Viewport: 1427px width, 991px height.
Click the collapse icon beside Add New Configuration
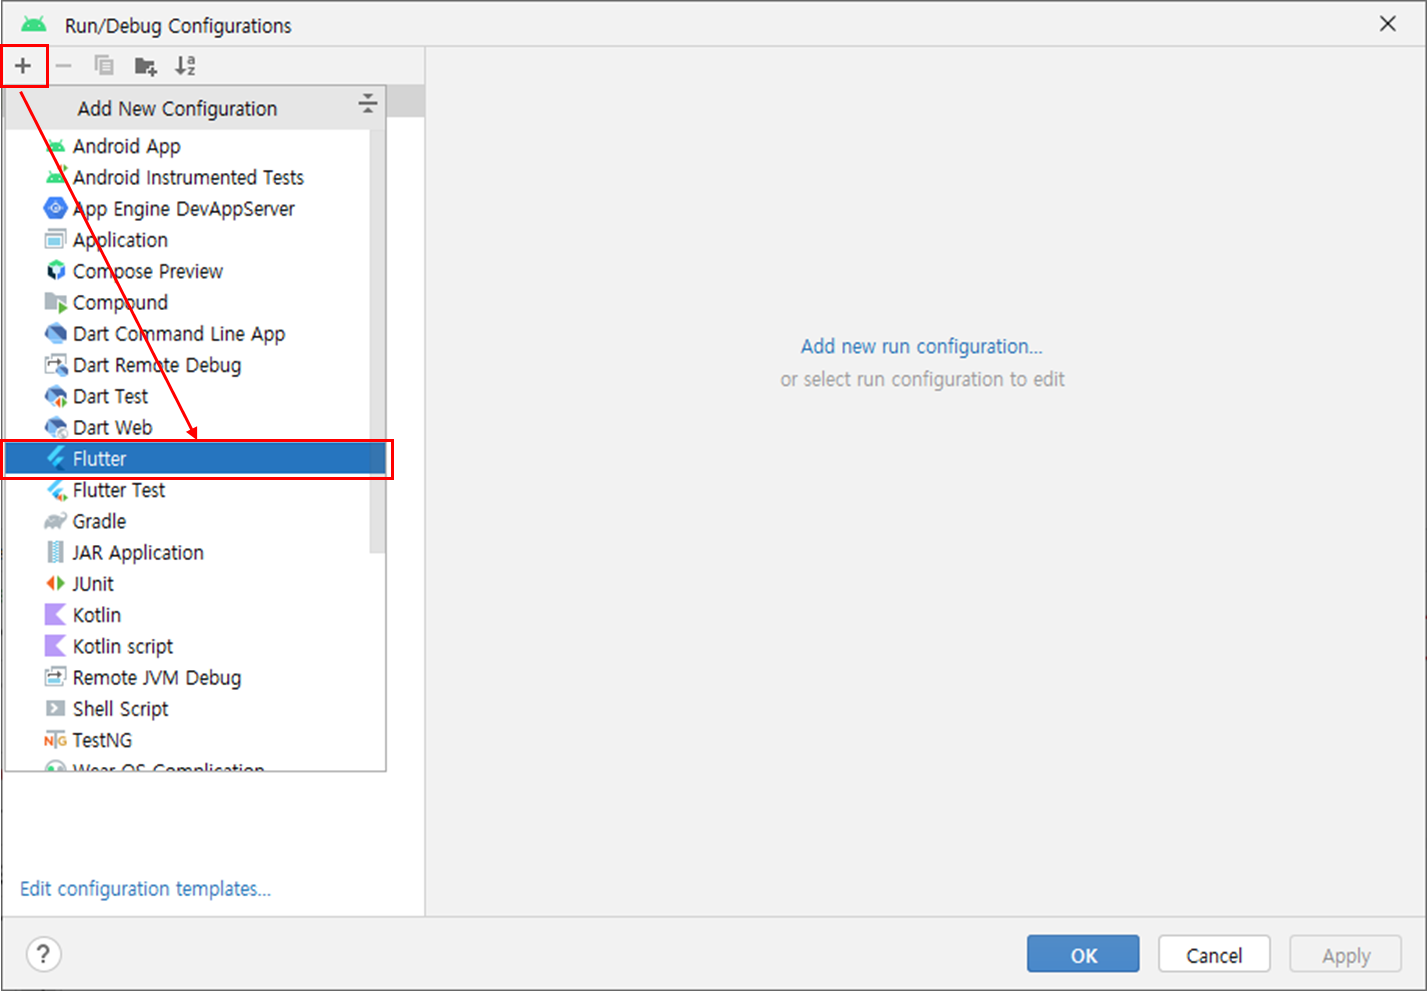tap(368, 103)
